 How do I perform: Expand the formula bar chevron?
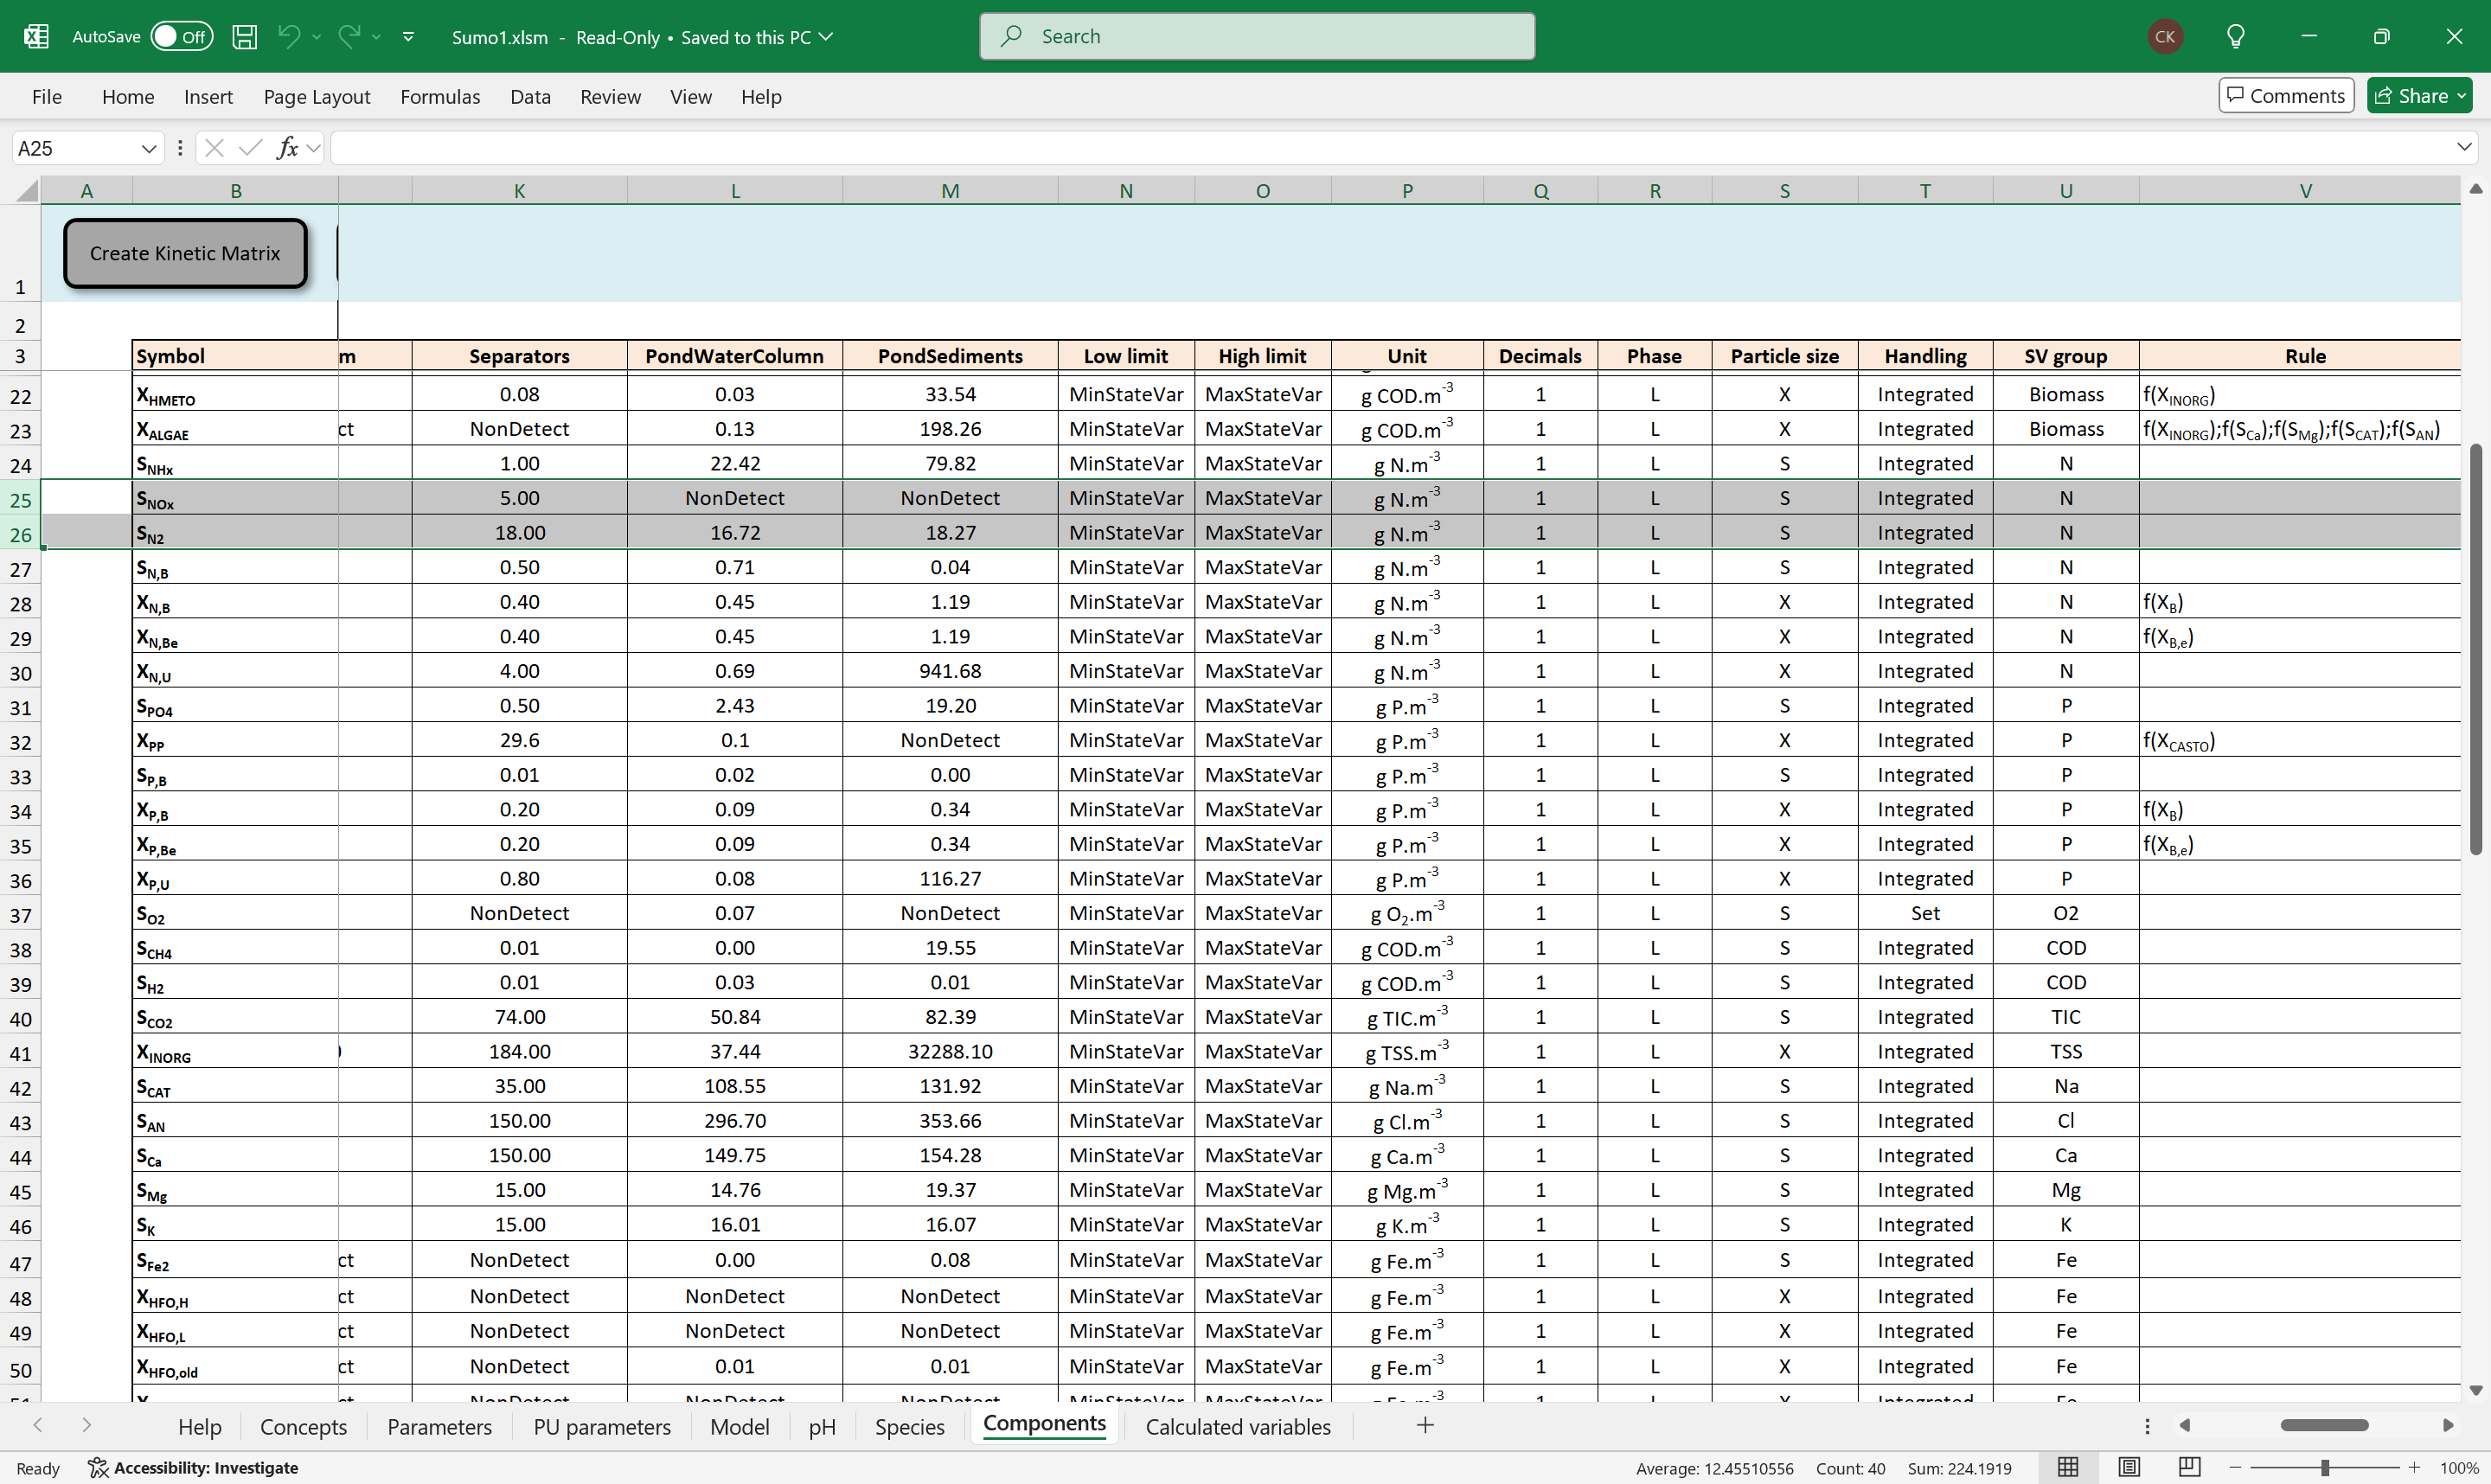pos(2463,147)
